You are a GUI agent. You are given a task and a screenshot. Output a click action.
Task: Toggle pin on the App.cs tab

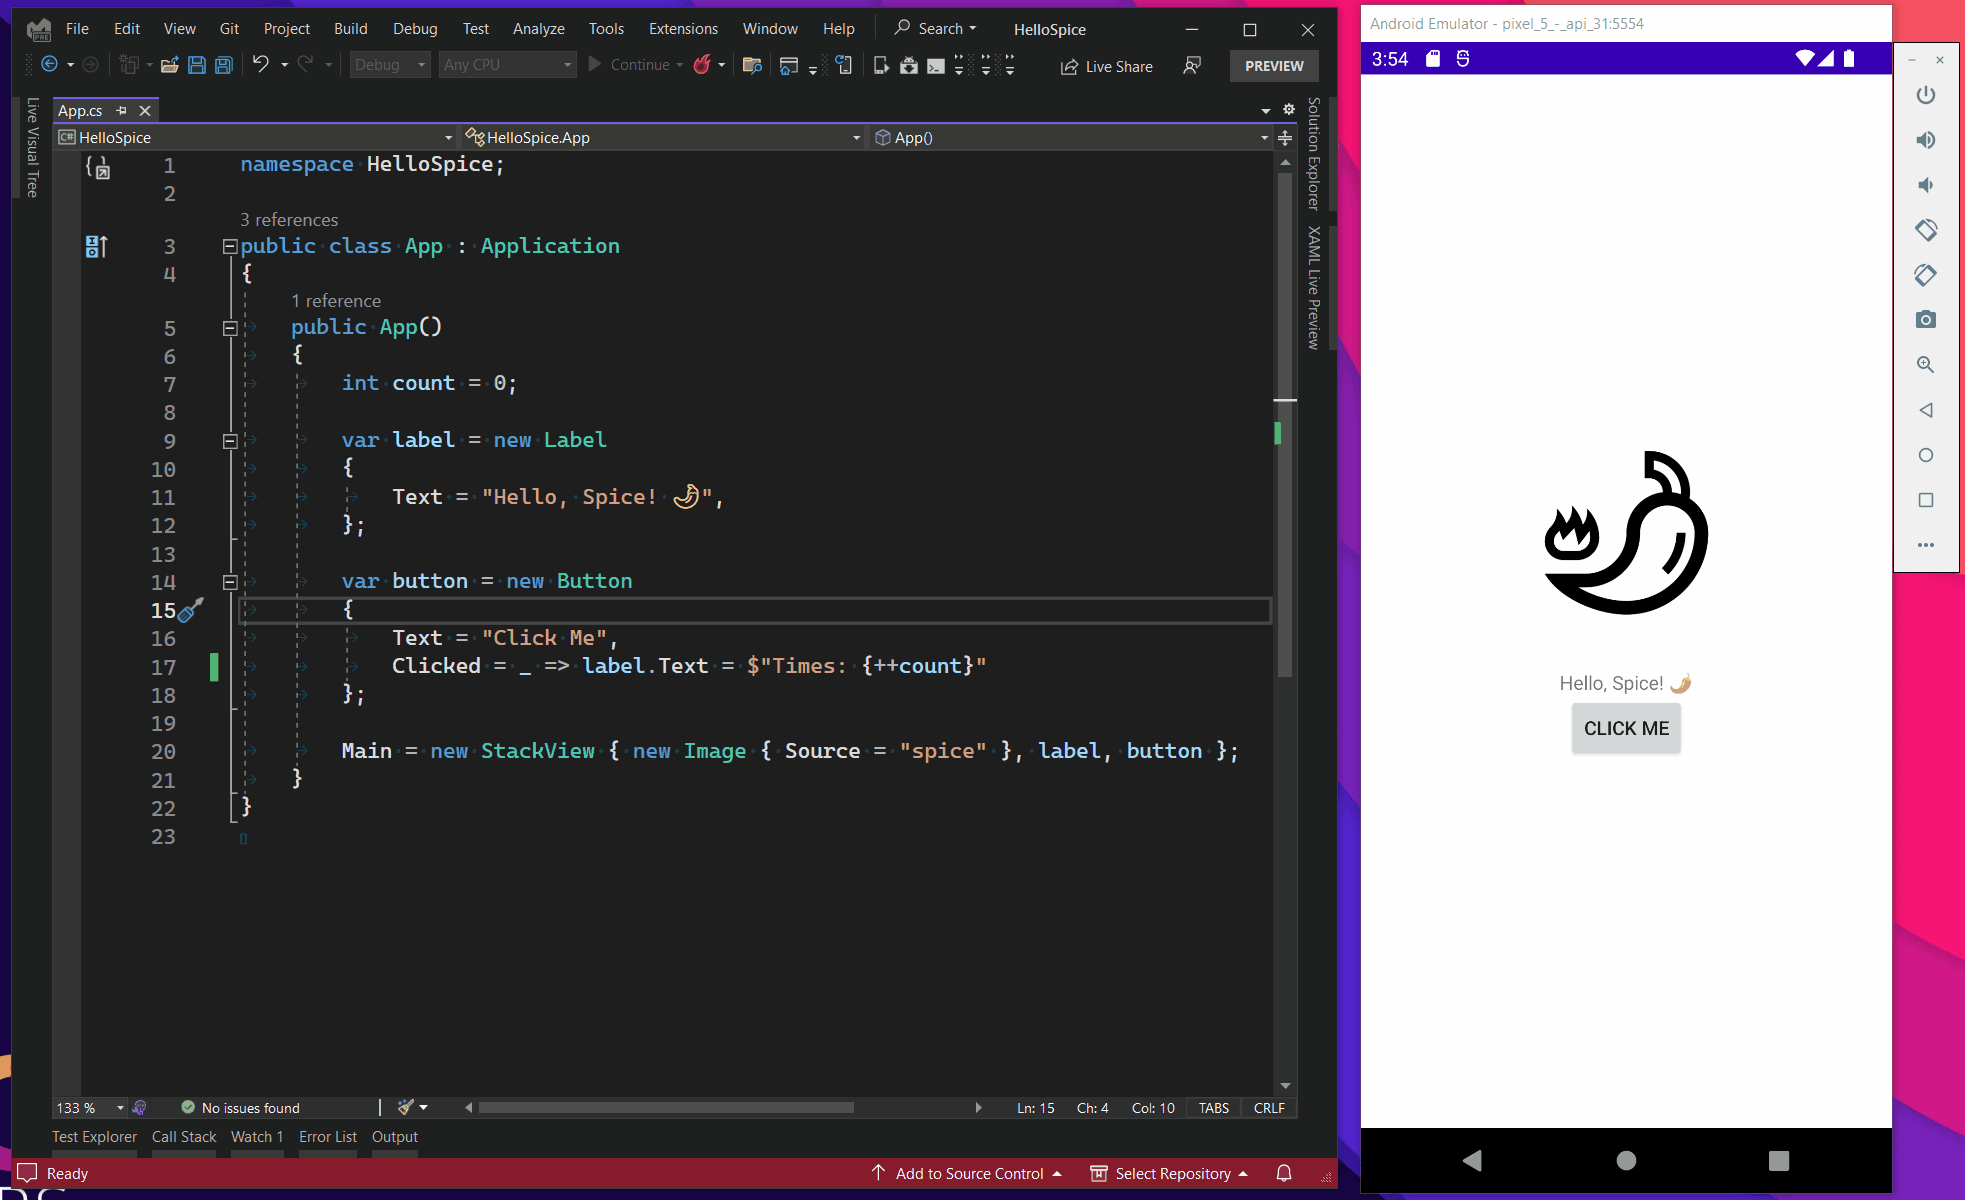tap(122, 110)
